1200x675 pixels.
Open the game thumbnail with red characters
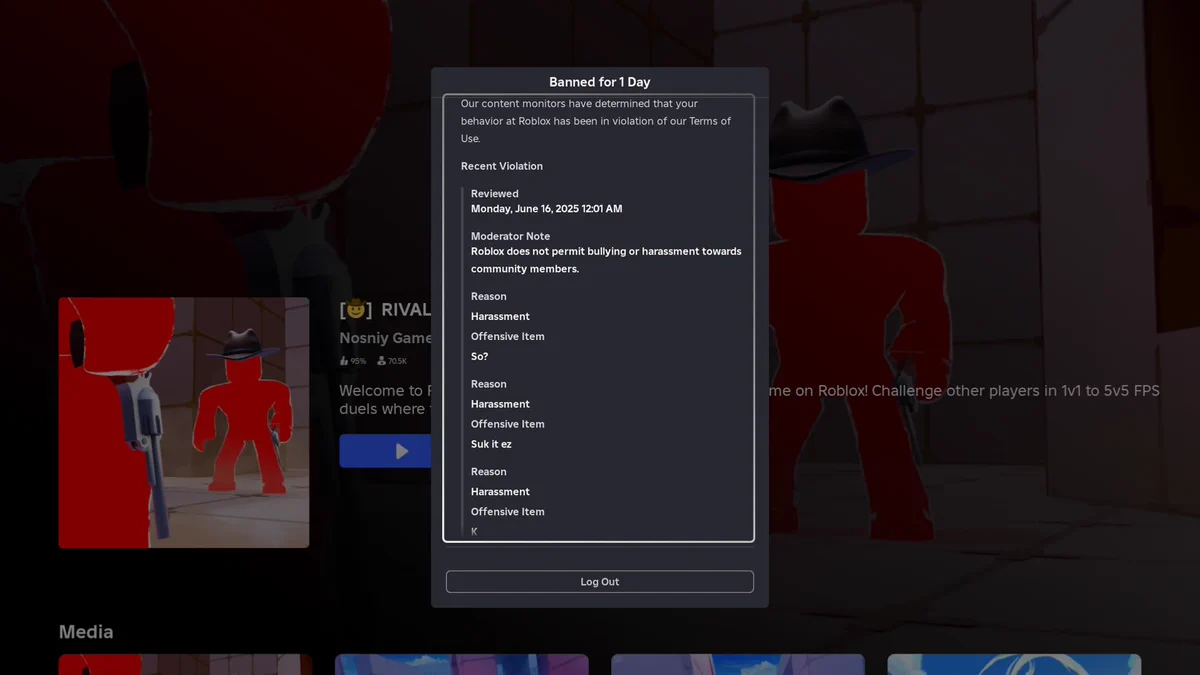(184, 422)
